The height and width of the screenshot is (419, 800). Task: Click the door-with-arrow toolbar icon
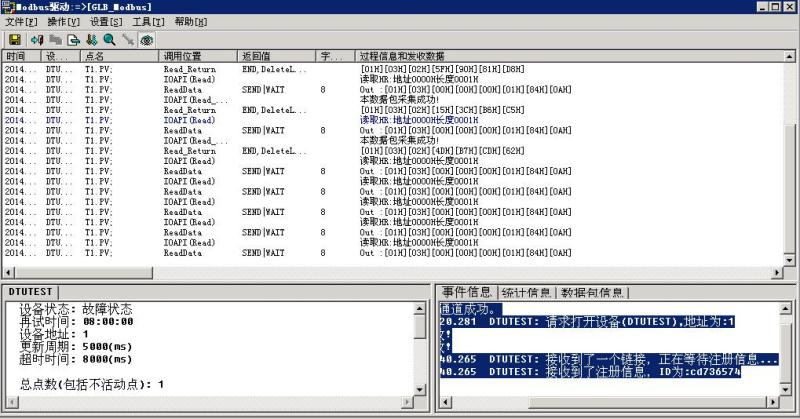coord(37,40)
